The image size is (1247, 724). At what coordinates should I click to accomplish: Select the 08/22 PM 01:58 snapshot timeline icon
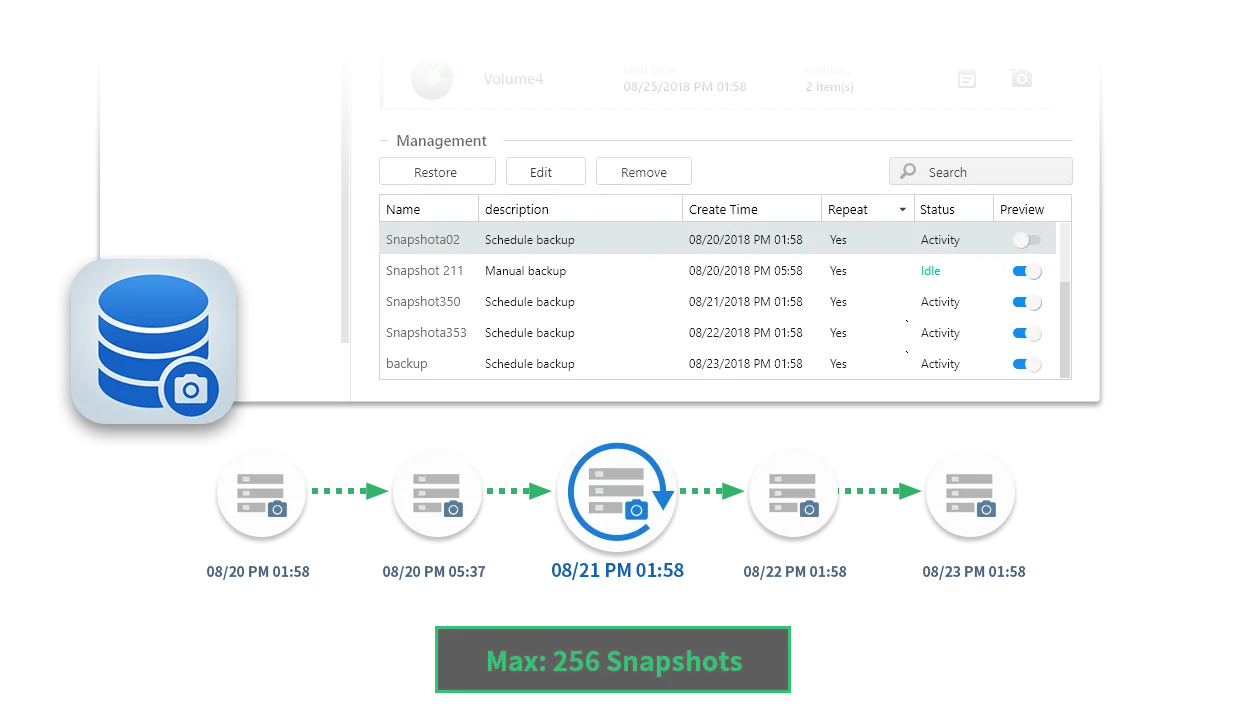794,494
